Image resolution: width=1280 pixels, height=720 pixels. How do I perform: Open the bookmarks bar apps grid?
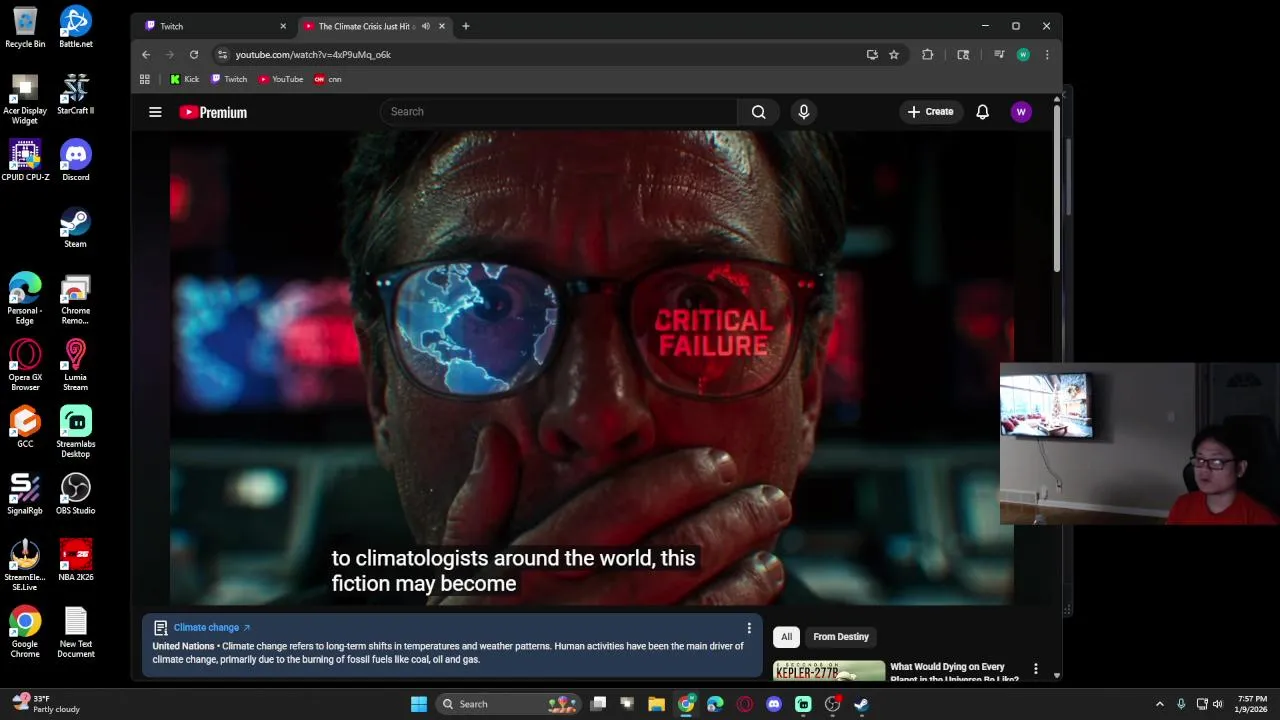pos(145,79)
